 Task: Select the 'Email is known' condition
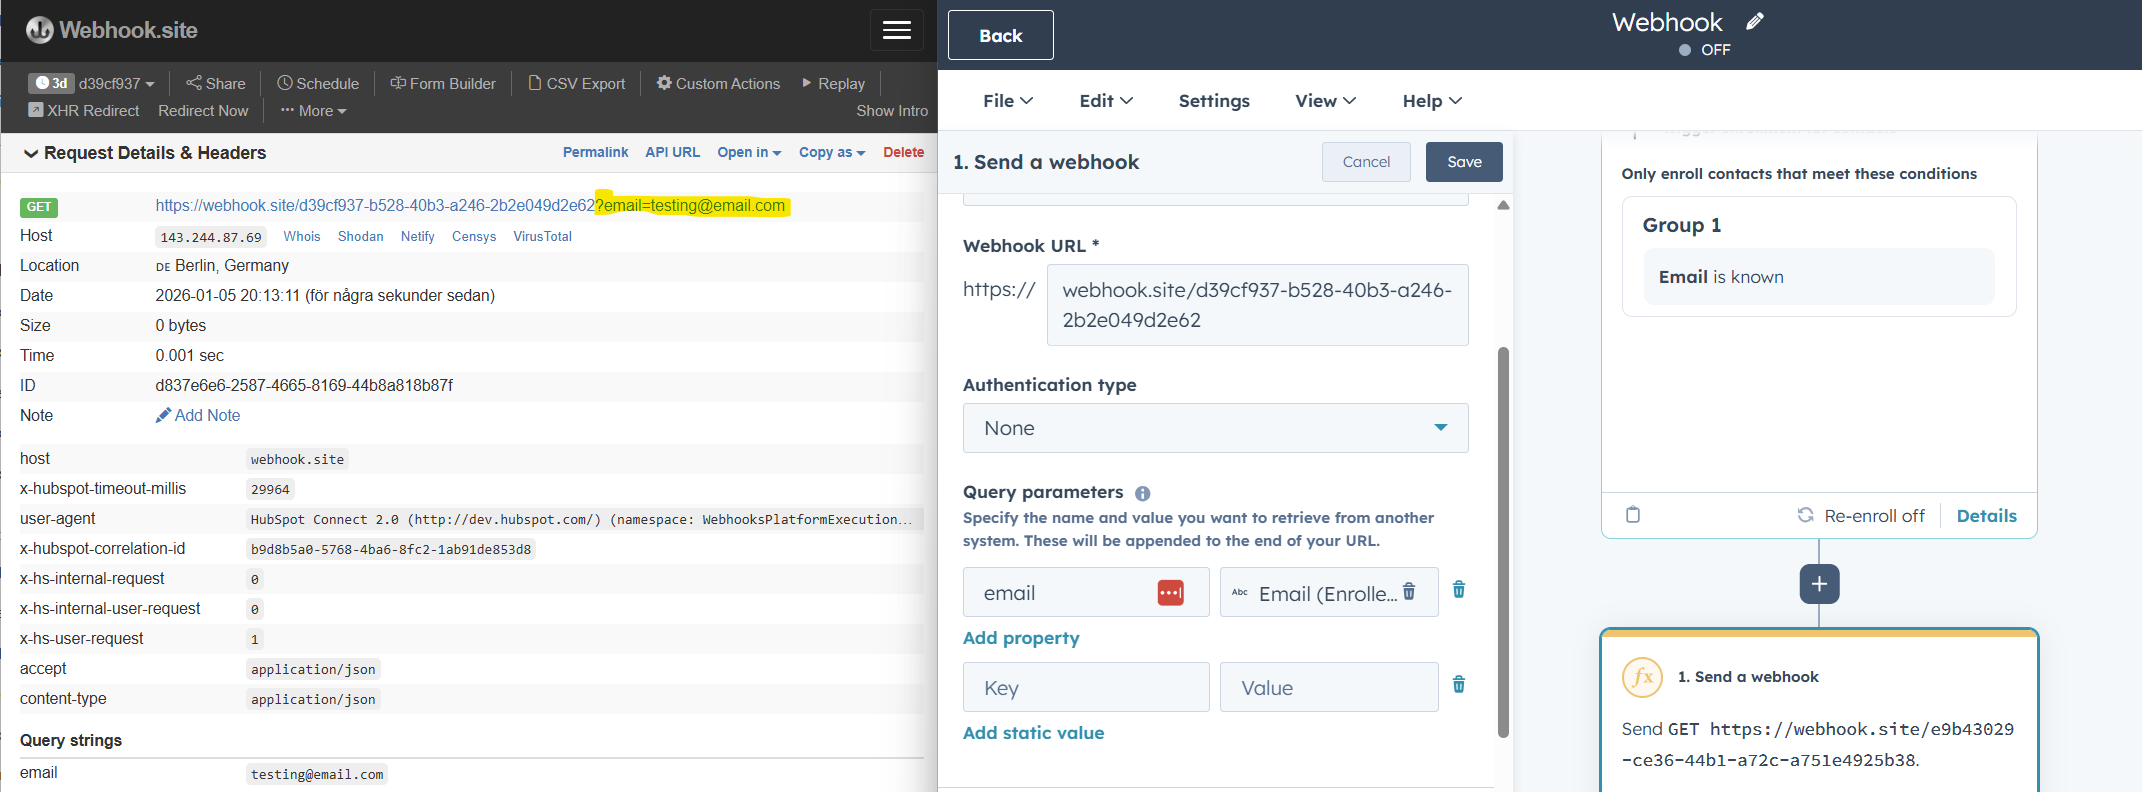(1818, 277)
